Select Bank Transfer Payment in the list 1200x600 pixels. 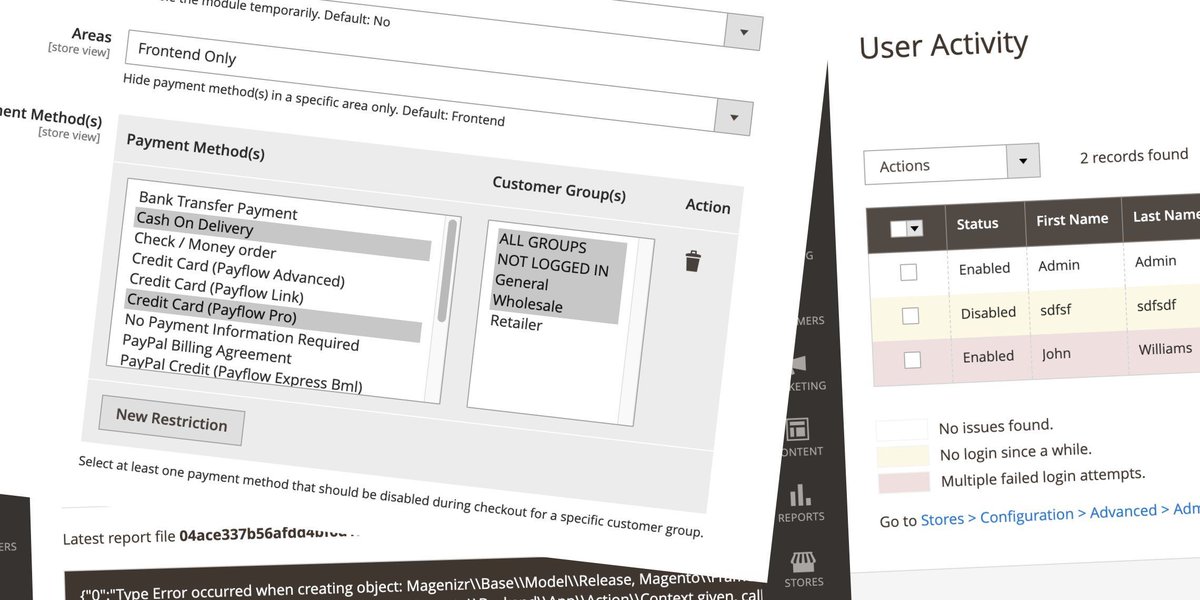[218, 206]
